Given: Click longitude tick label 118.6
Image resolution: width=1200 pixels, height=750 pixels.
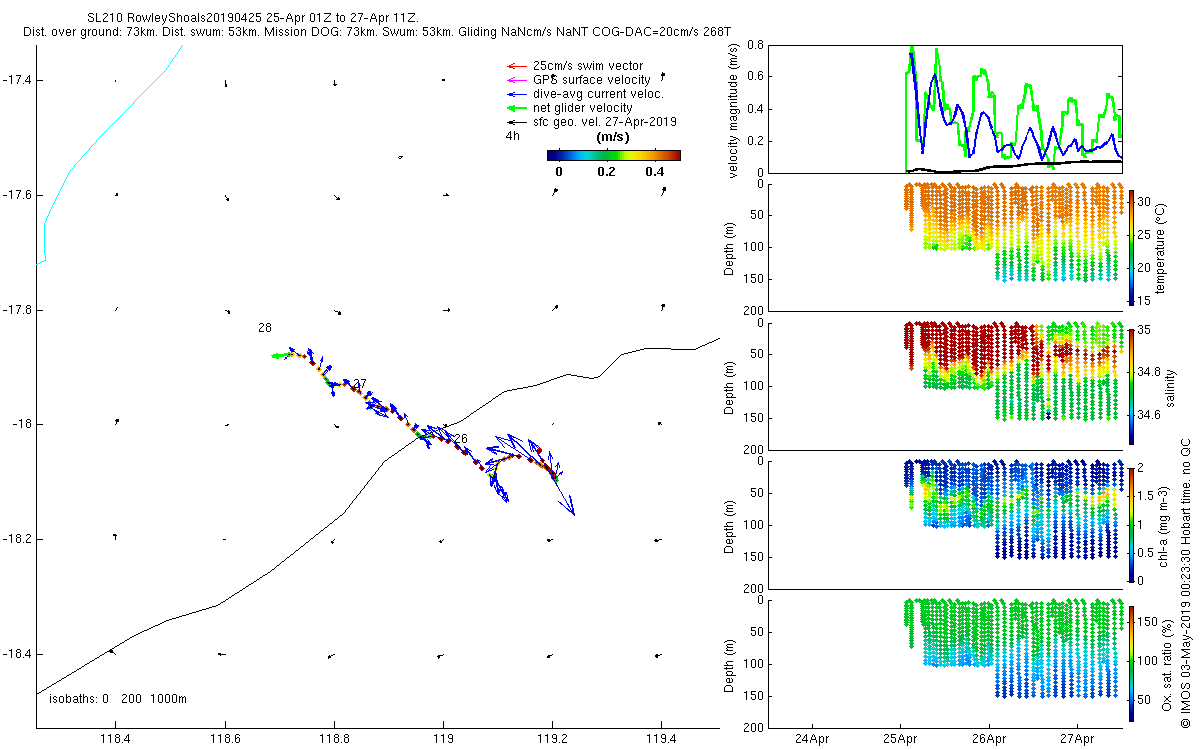Looking at the screenshot, I should [x=225, y=740].
